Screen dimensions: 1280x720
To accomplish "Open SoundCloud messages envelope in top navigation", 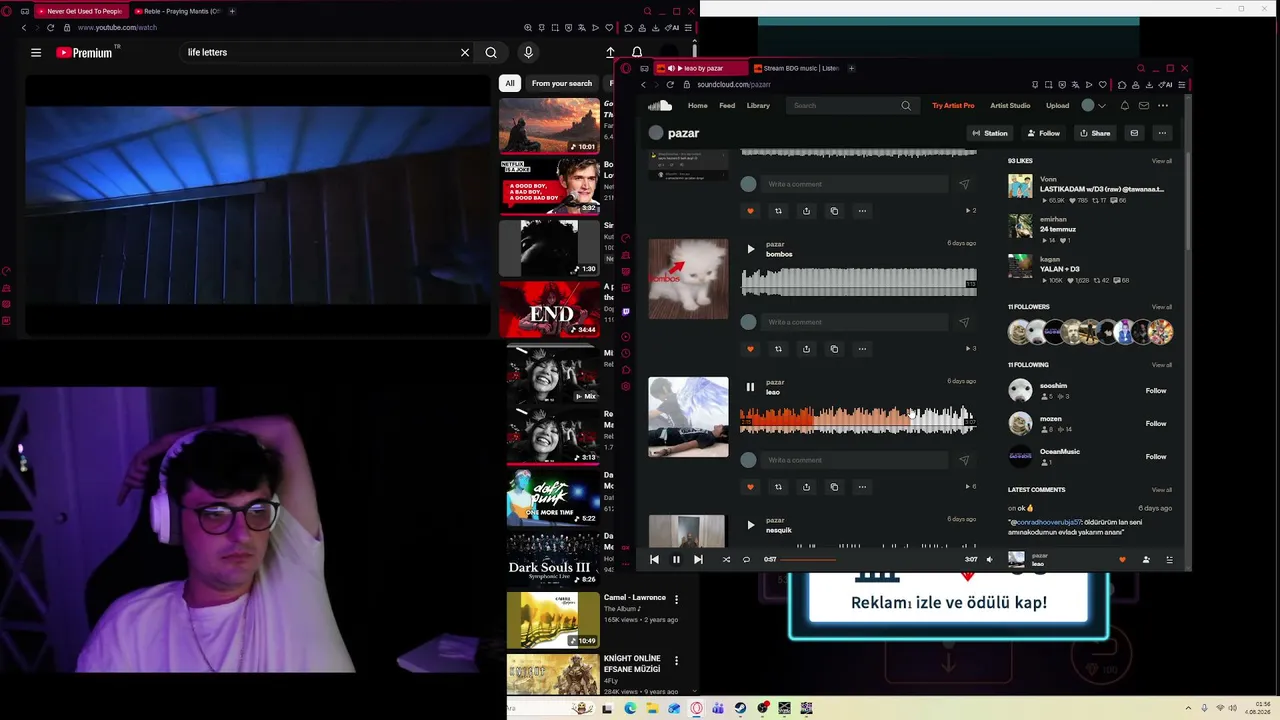I will click(x=1144, y=105).
